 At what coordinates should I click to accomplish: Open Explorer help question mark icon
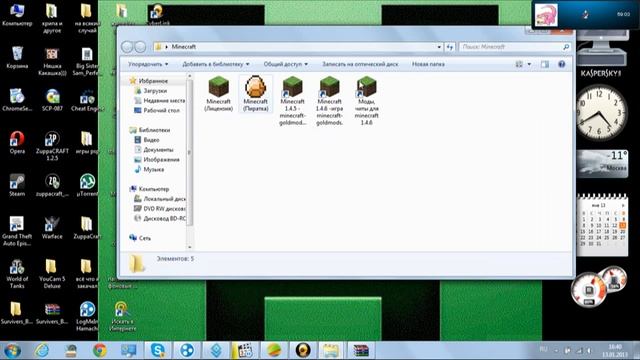click(562, 64)
